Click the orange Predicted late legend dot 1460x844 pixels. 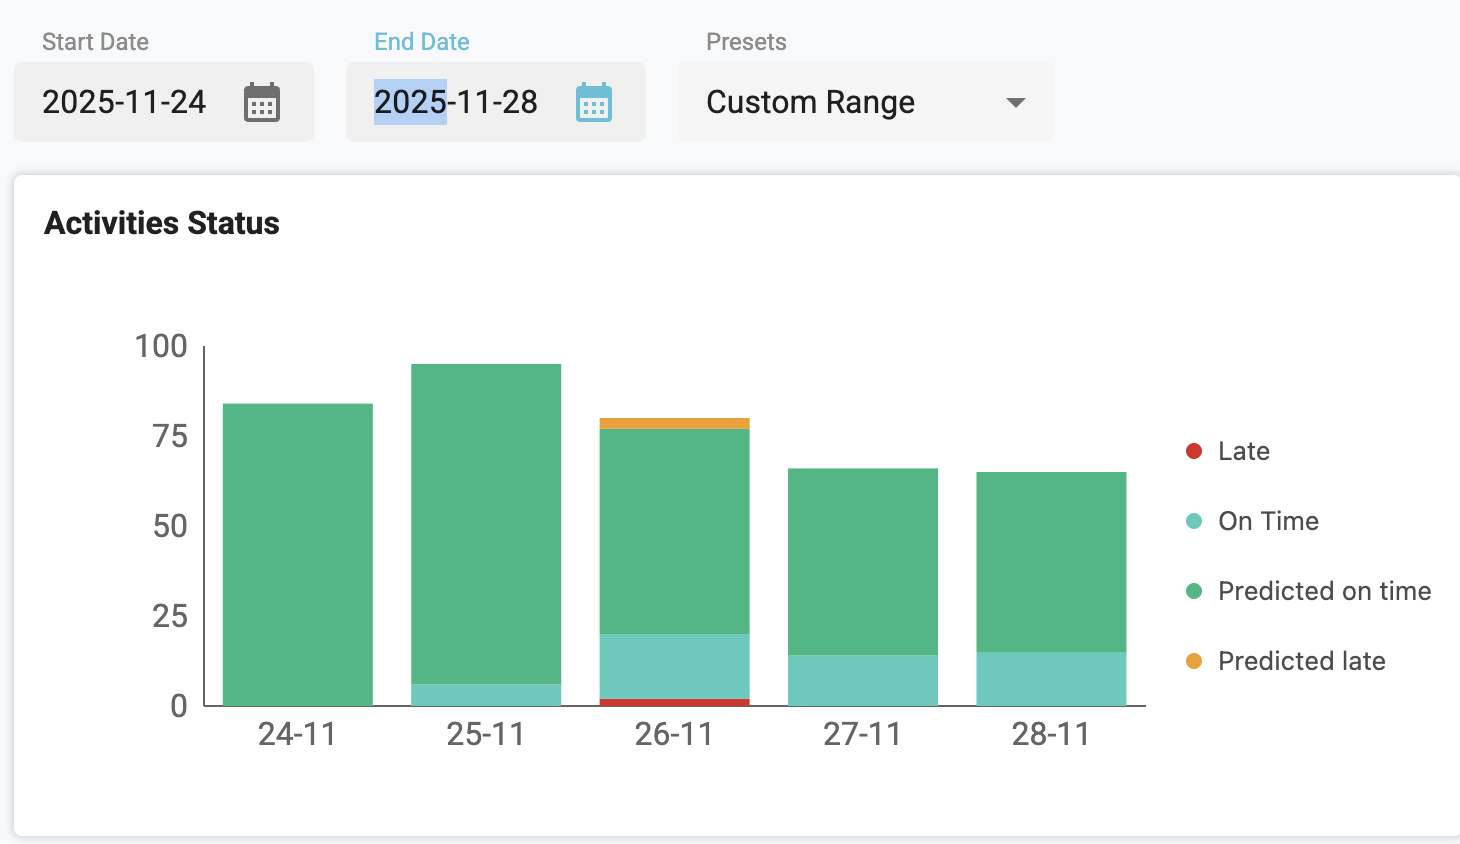coord(1193,661)
